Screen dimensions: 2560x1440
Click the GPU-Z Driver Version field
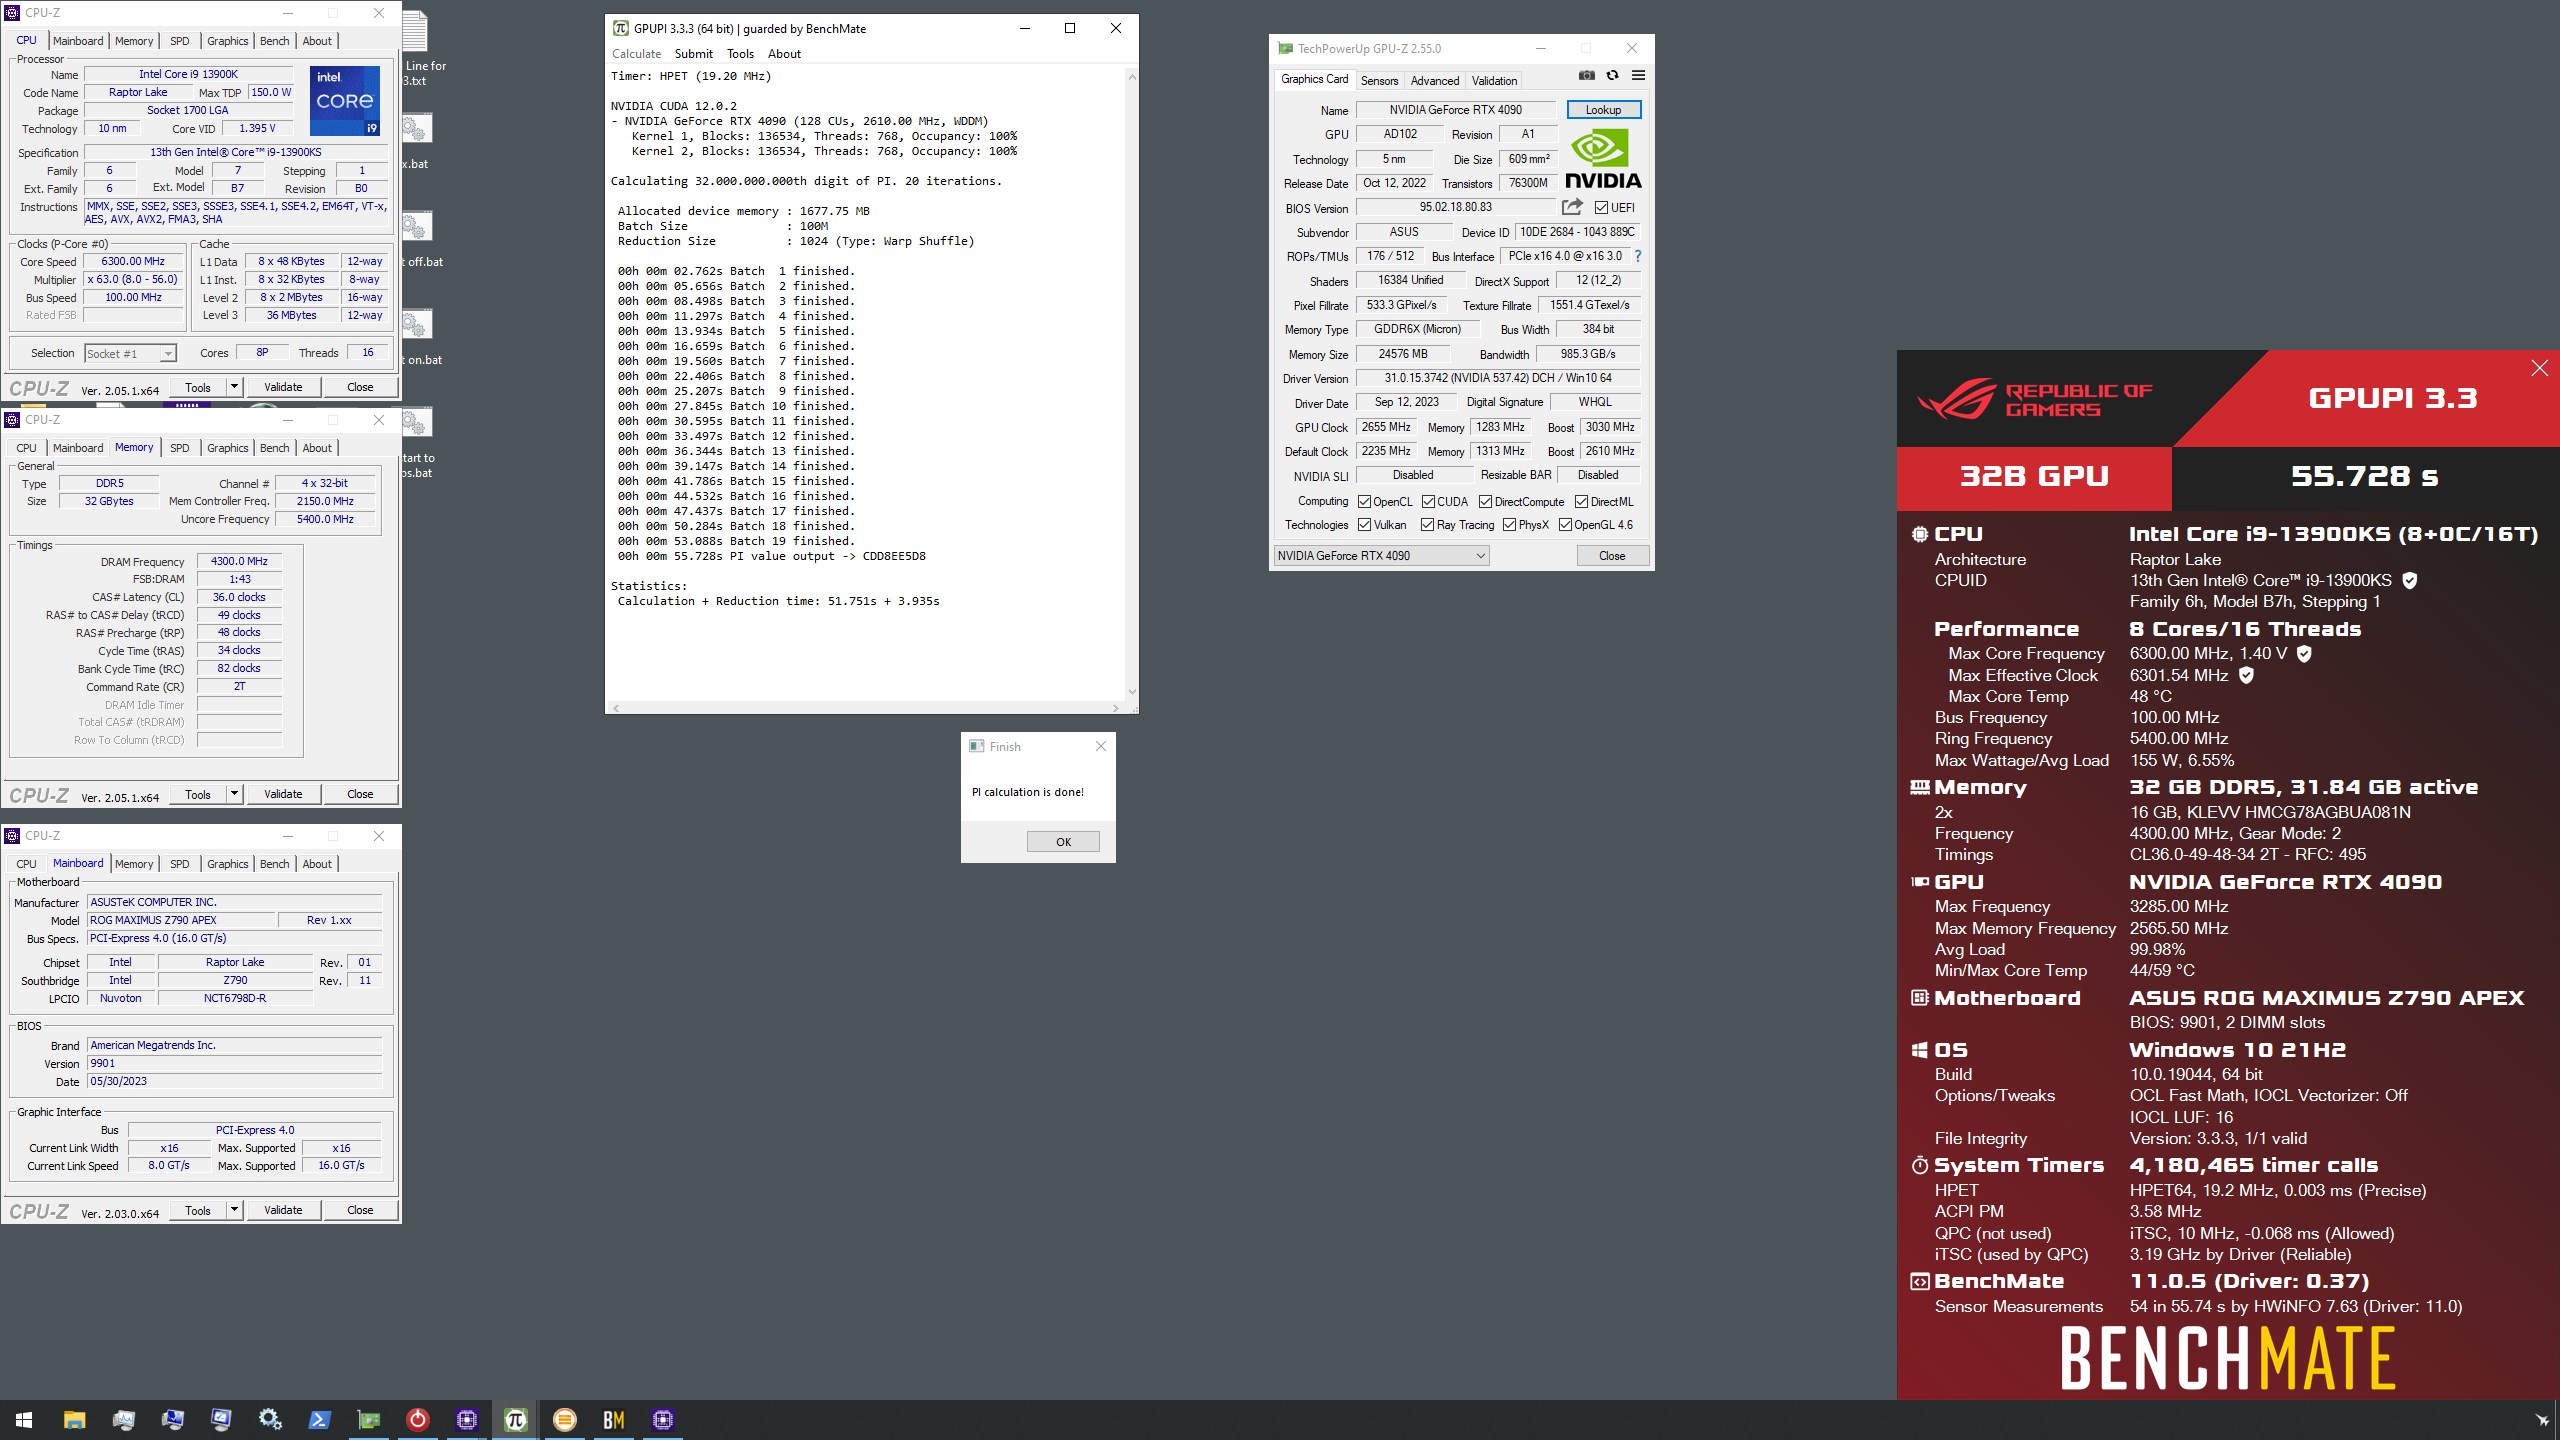coord(1497,378)
